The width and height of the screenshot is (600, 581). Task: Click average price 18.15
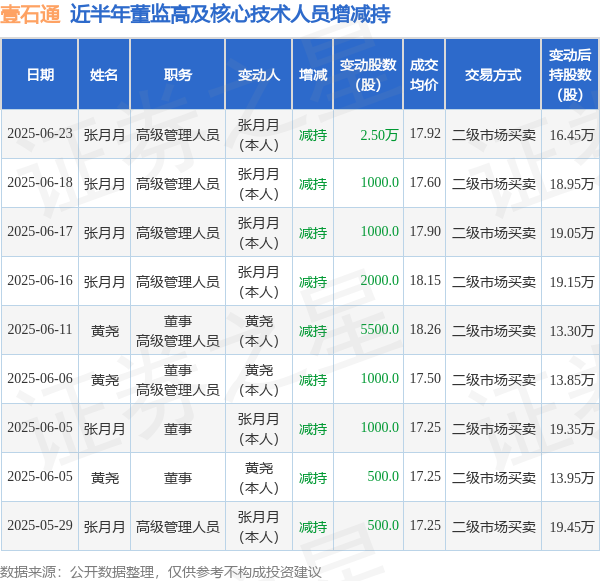click(425, 281)
